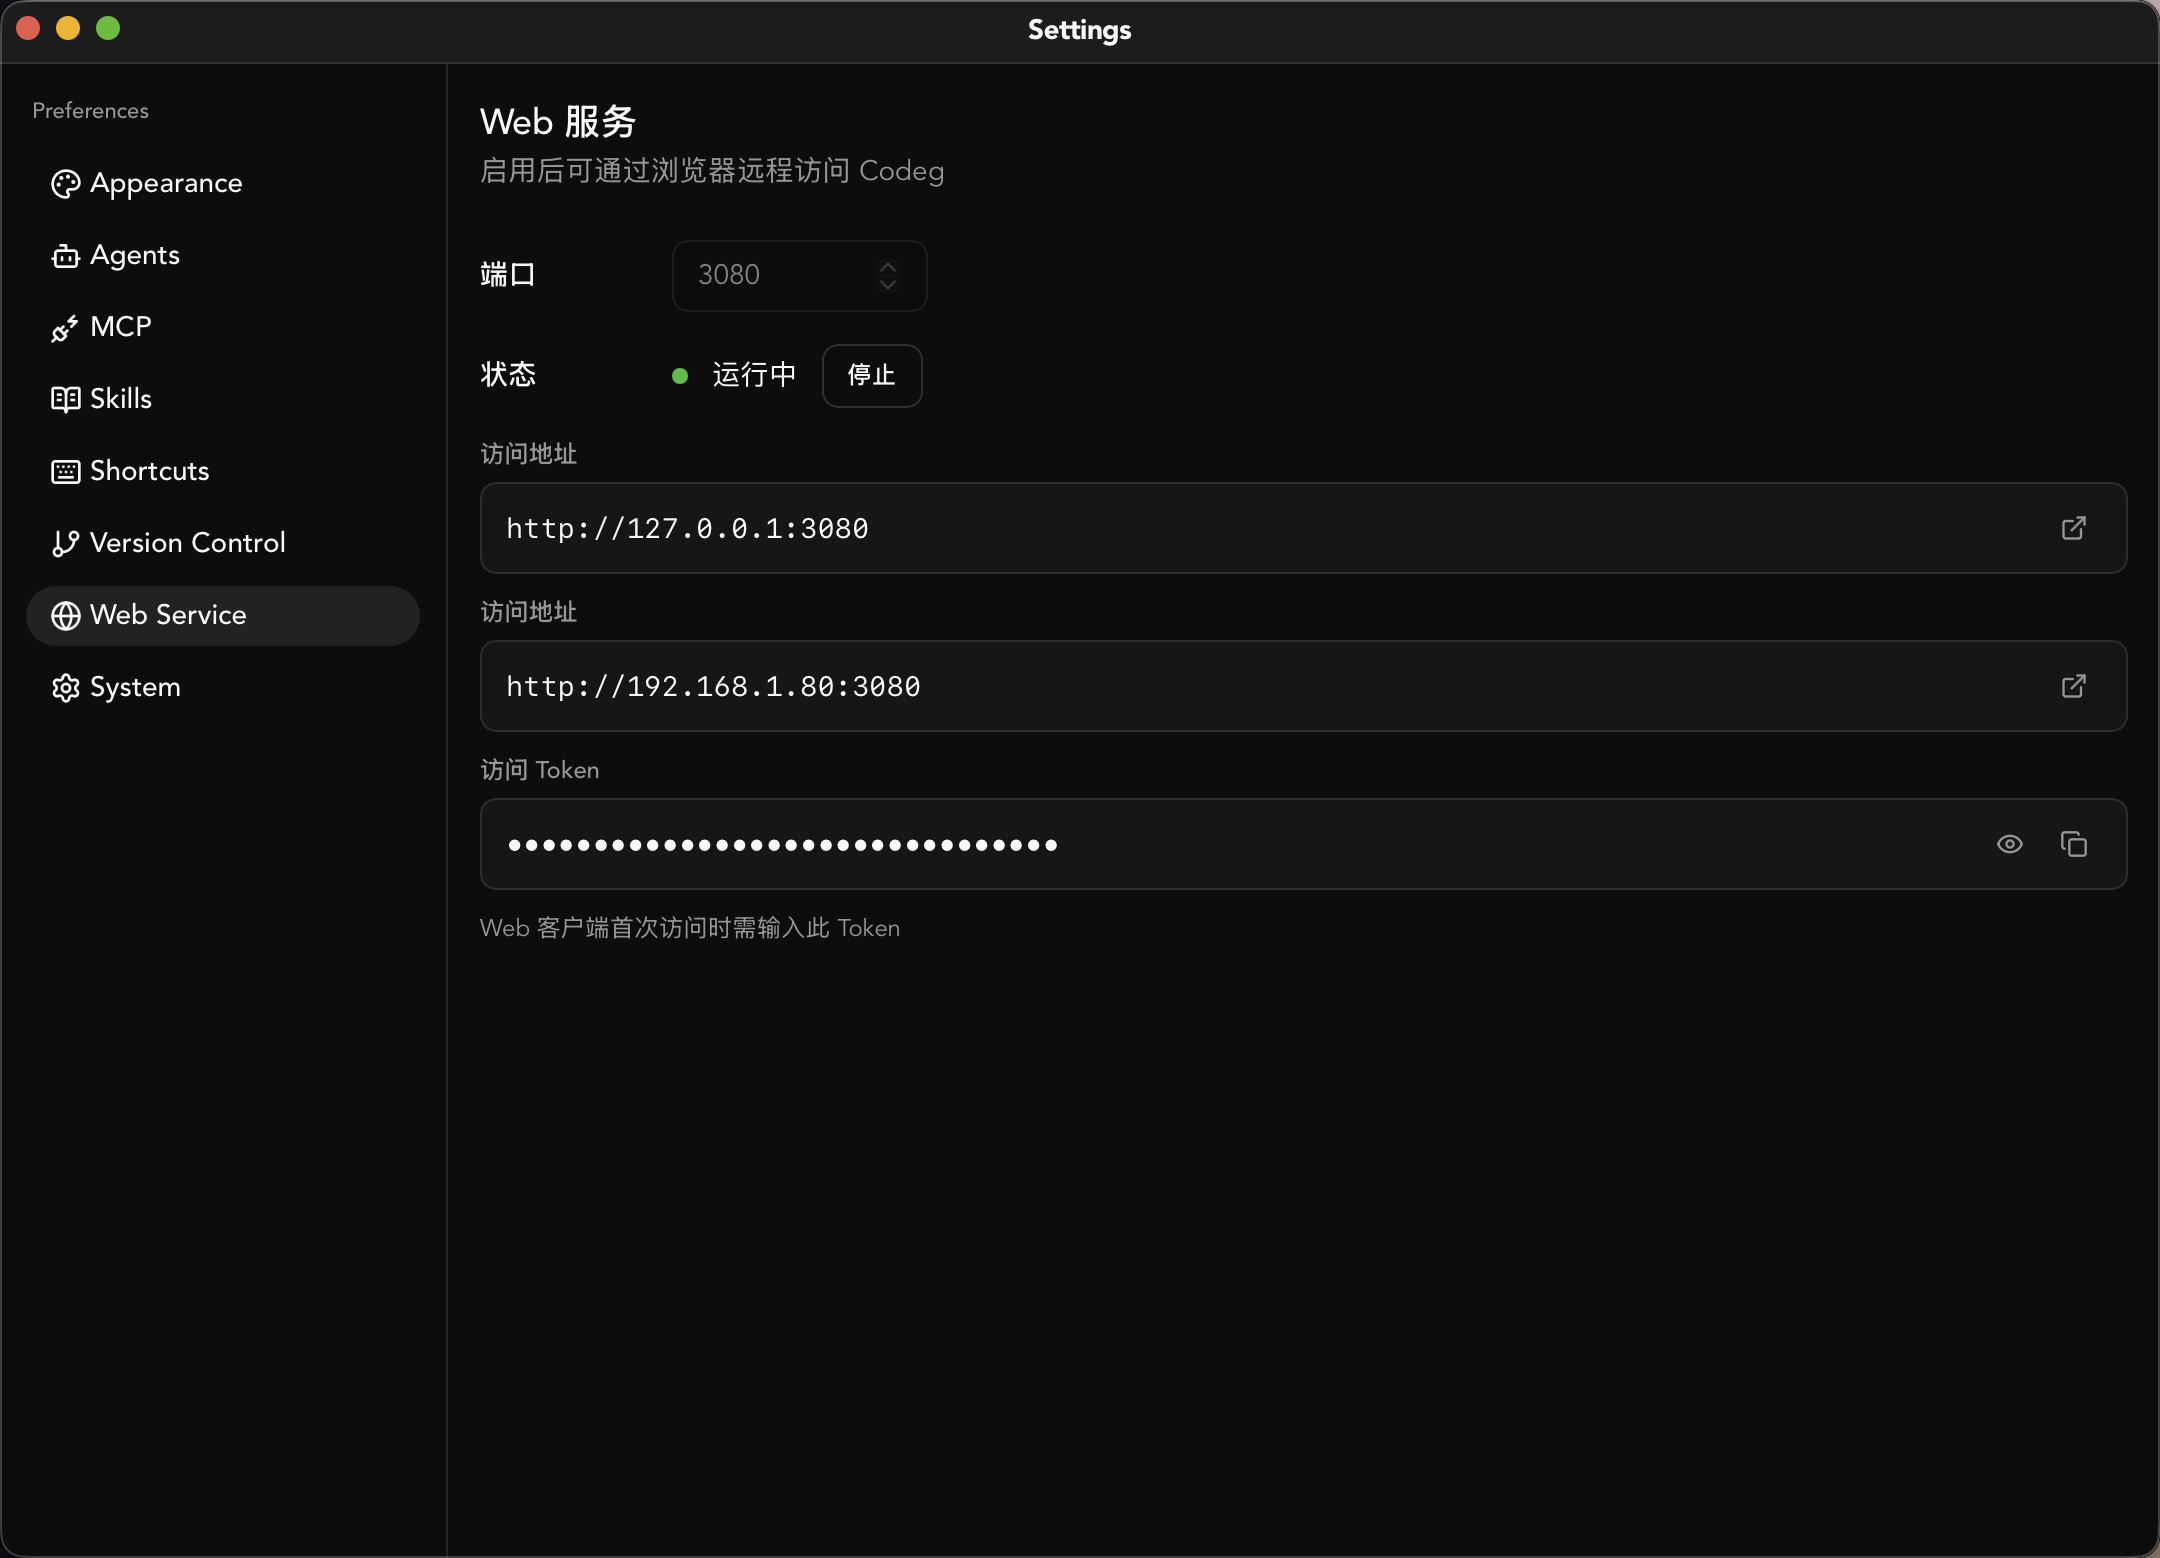Screen dimensions: 2160x1558
Task: Select the Web Service sidebar item
Action: tap(222, 616)
